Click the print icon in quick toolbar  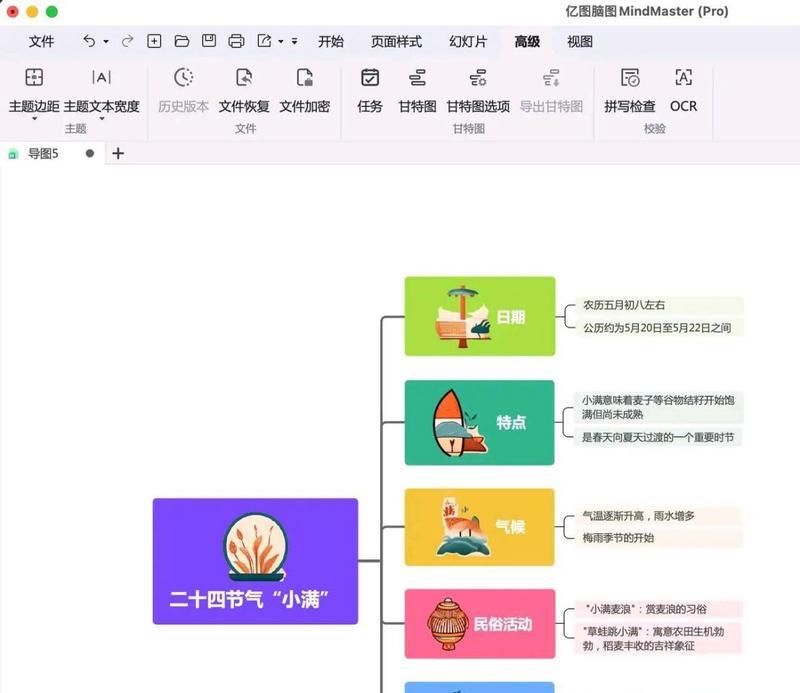point(236,41)
